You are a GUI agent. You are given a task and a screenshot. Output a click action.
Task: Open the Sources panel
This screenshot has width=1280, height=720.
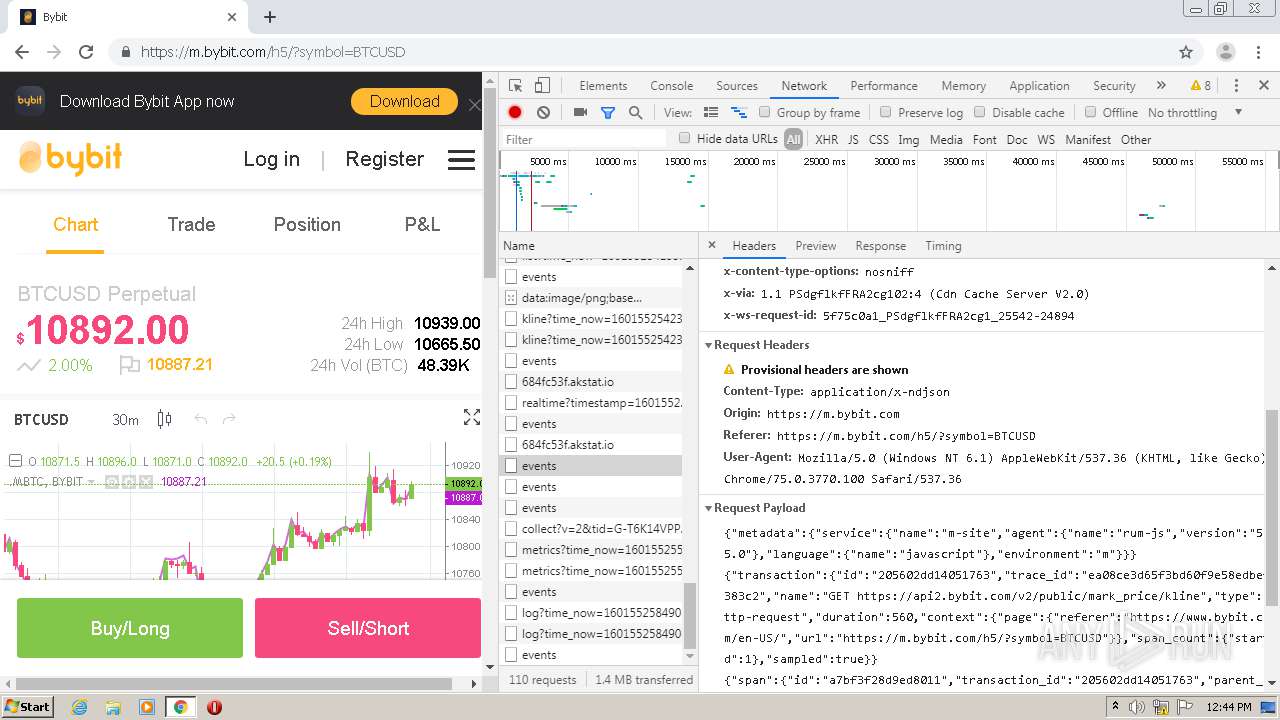[x=737, y=86]
